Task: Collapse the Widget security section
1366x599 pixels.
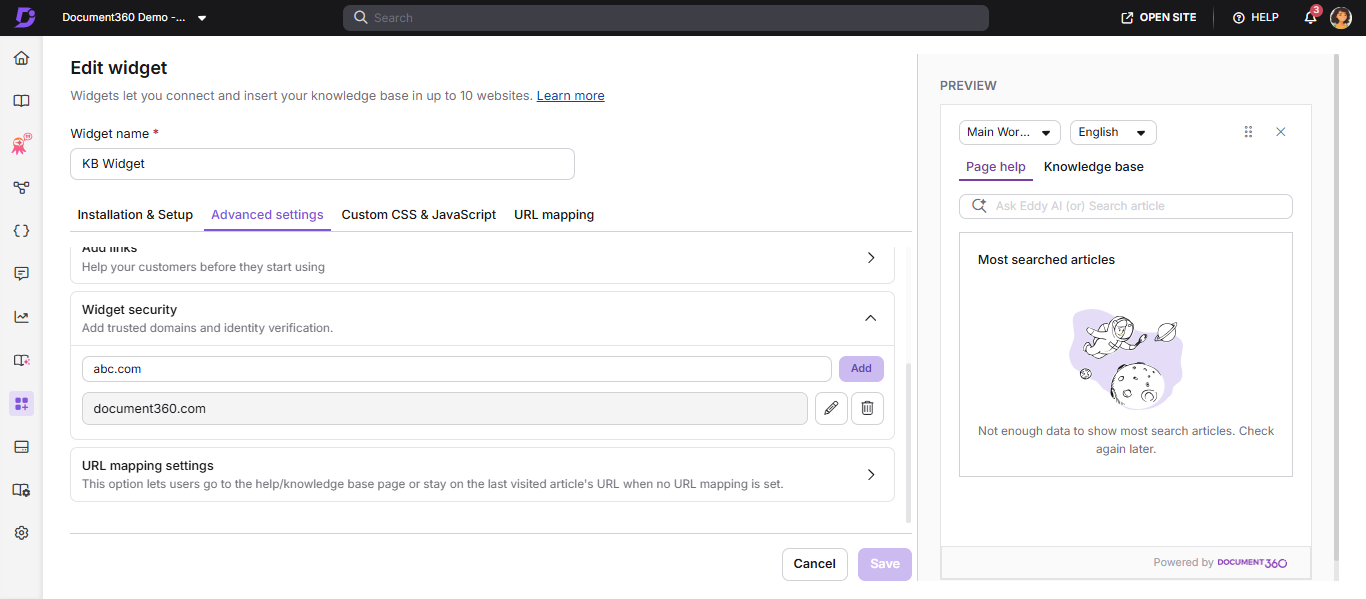Action: tap(871, 318)
